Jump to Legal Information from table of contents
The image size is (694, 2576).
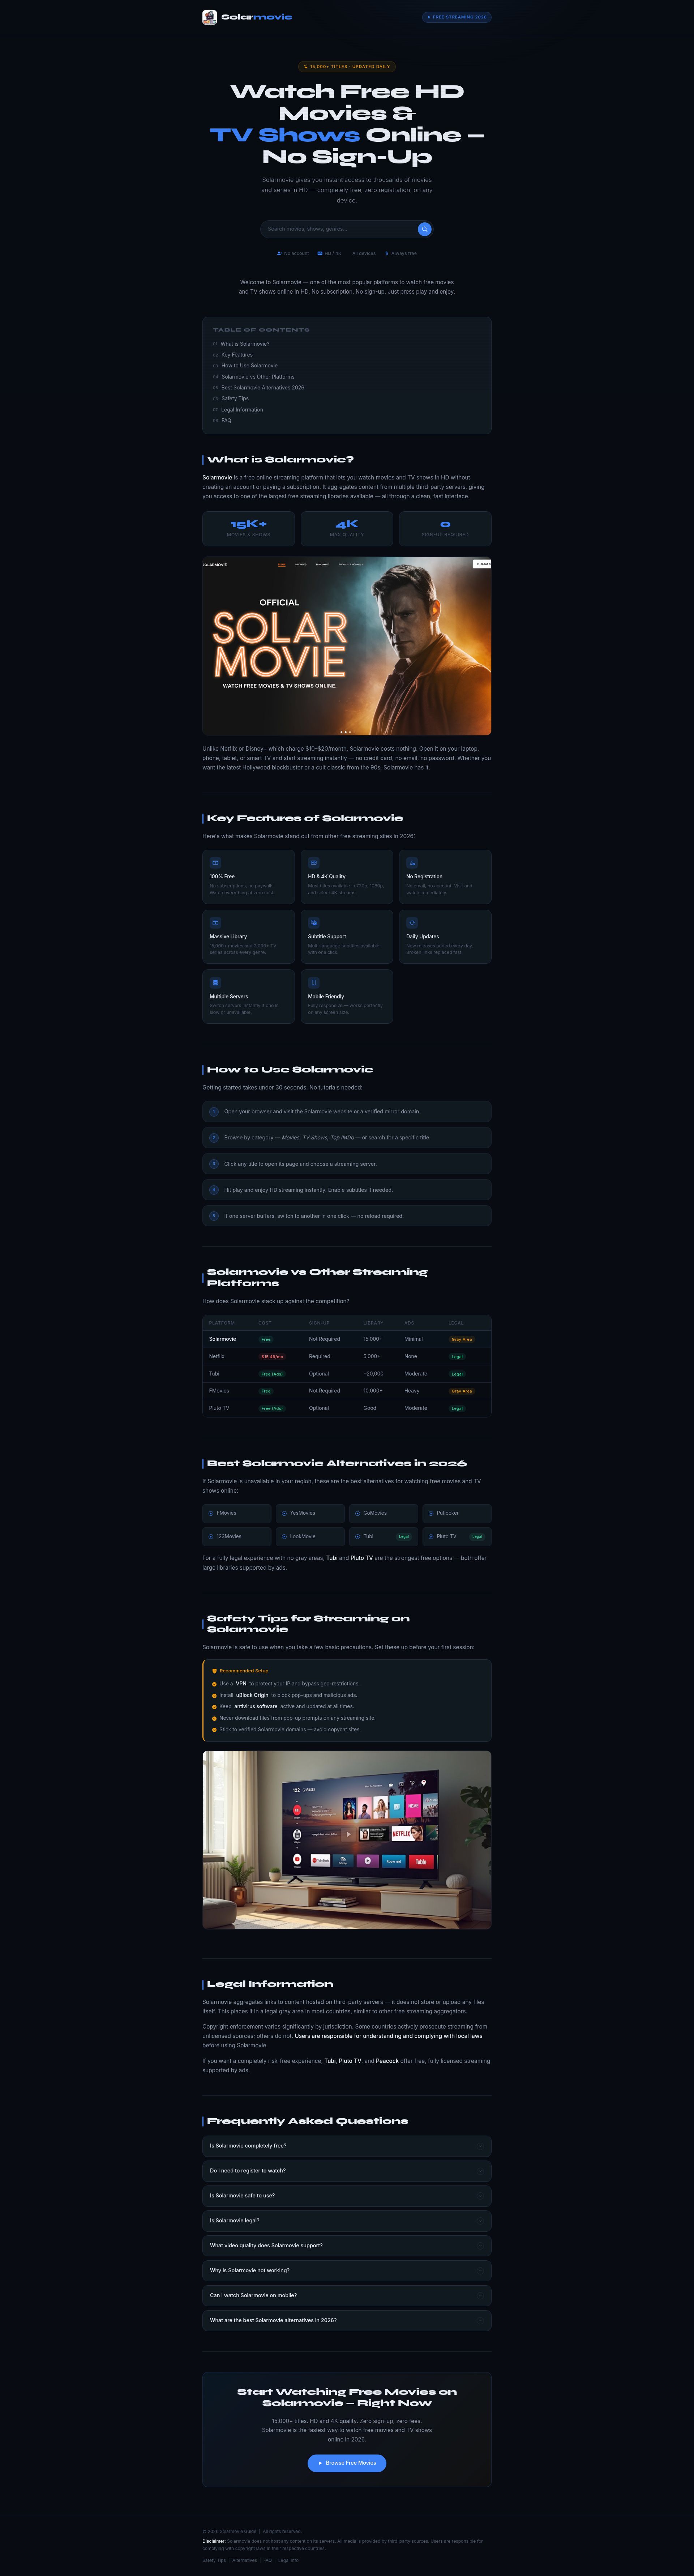coord(242,410)
